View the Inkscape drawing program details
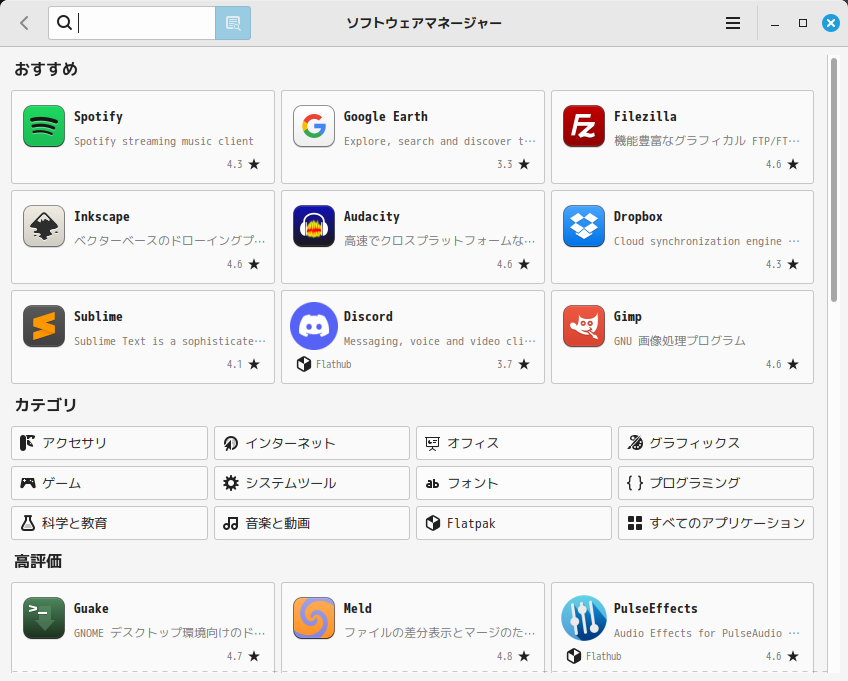The width and height of the screenshot is (848, 681). coord(141,237)
